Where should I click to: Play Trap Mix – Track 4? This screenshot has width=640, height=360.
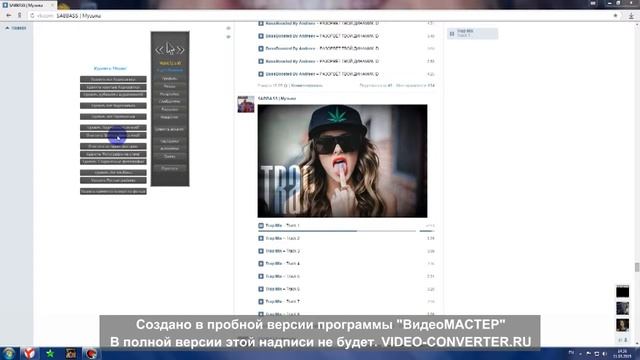(x=261, y=264)
